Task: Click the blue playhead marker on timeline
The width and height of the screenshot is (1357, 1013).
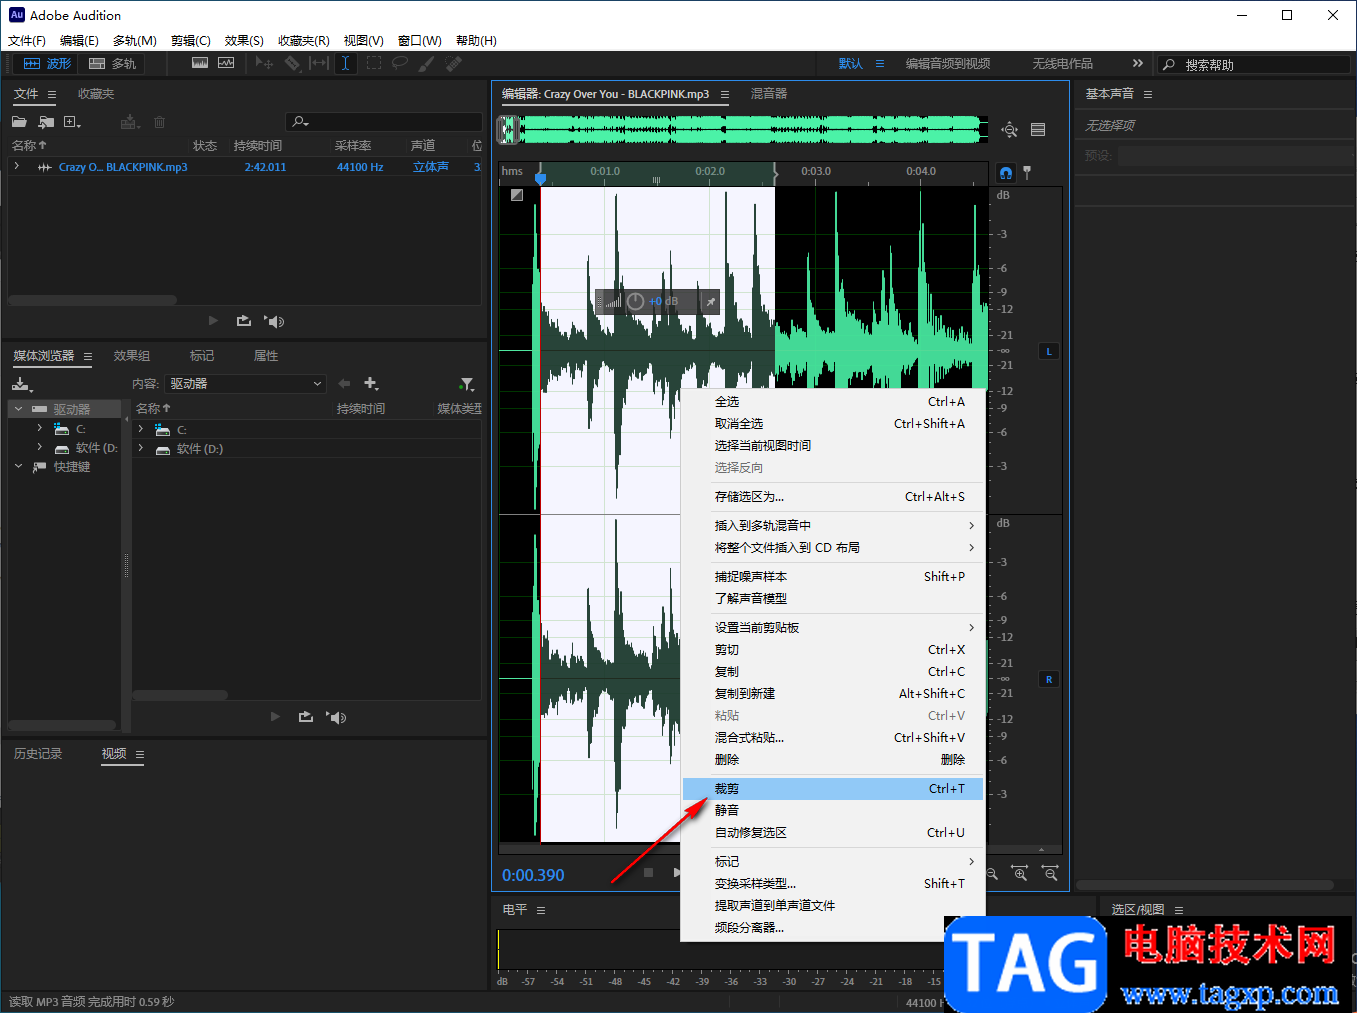Action: 541,177
